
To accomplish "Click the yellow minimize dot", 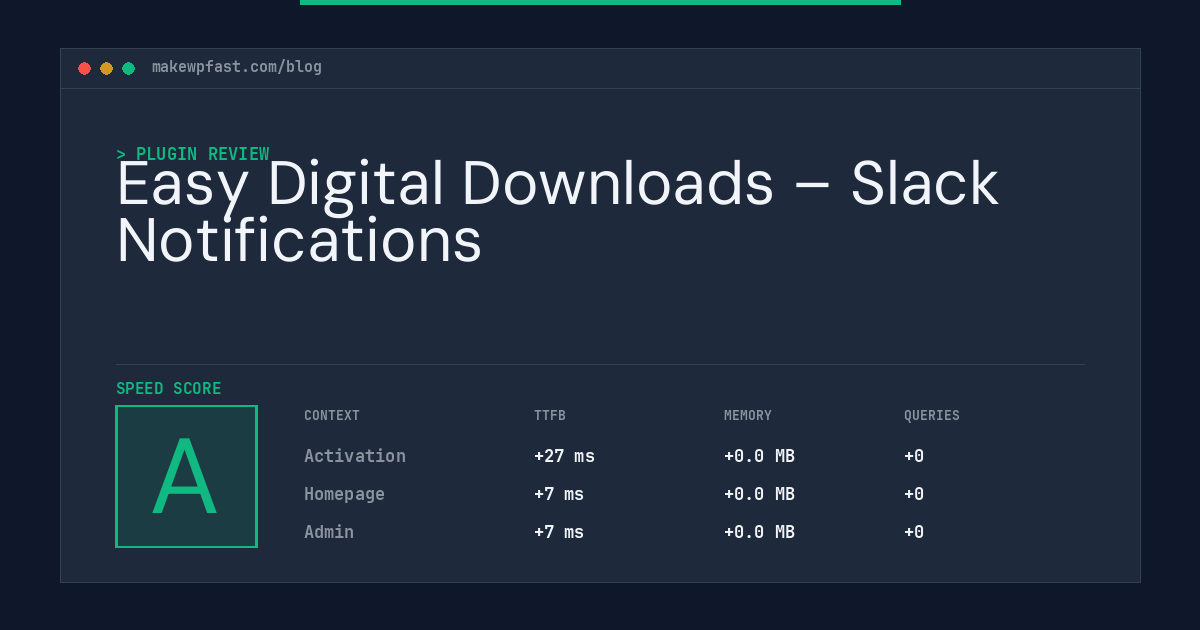I will tap(107, 69).
